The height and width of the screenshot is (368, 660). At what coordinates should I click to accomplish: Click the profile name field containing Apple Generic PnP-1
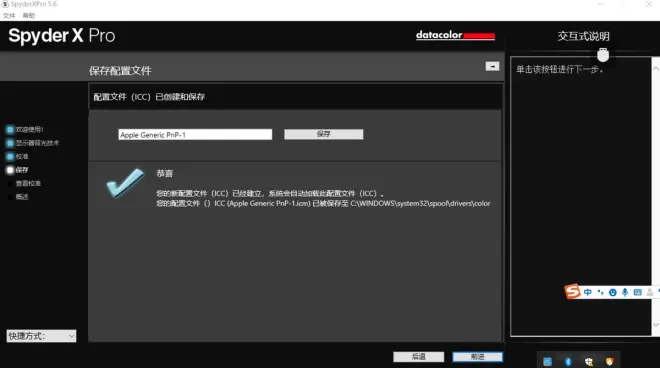[195, 134]
